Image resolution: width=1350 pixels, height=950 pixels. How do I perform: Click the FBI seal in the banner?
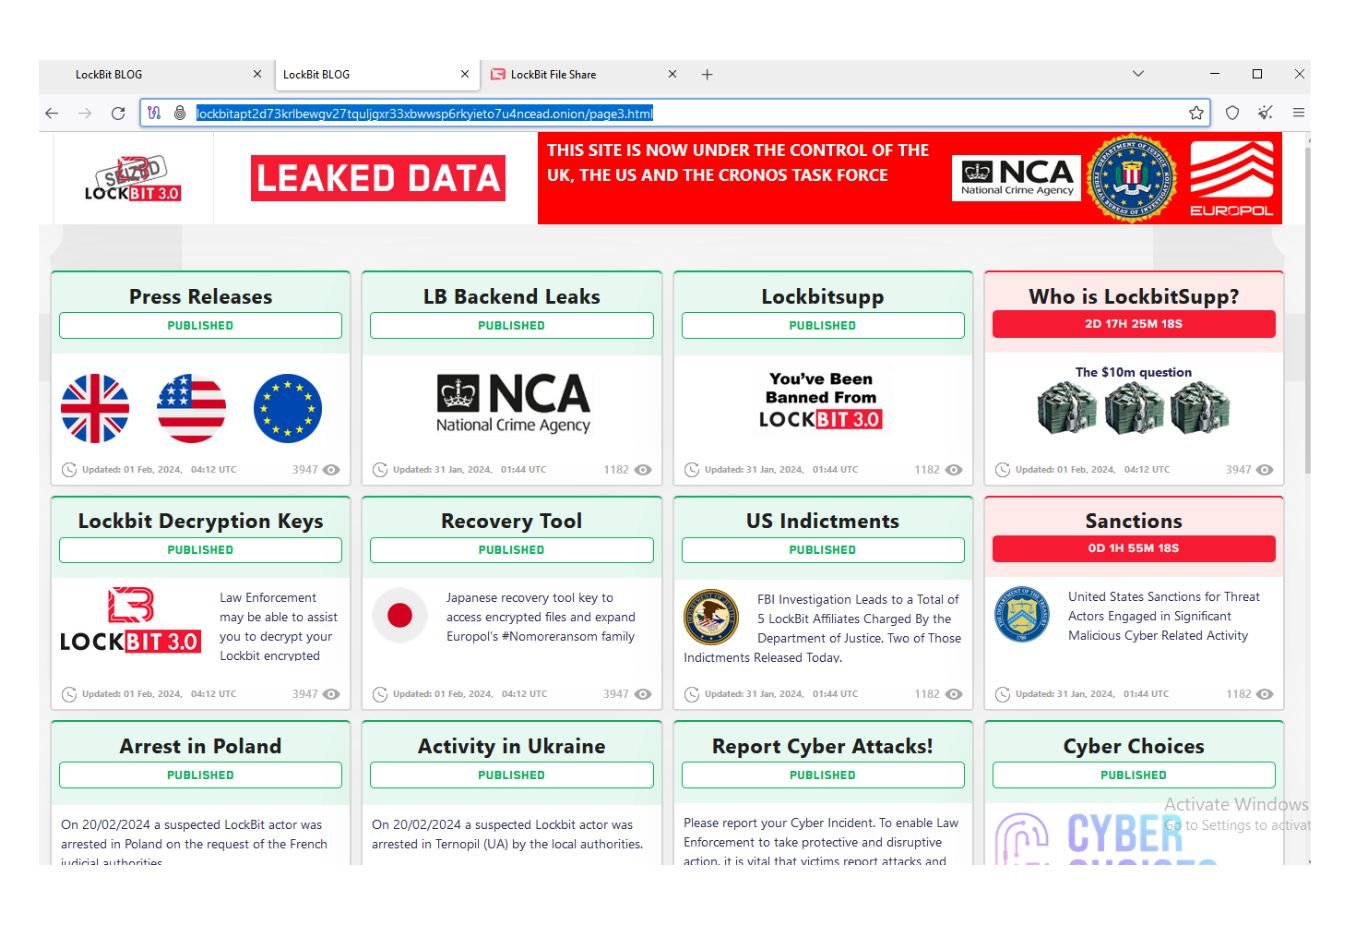point(1133,178)
